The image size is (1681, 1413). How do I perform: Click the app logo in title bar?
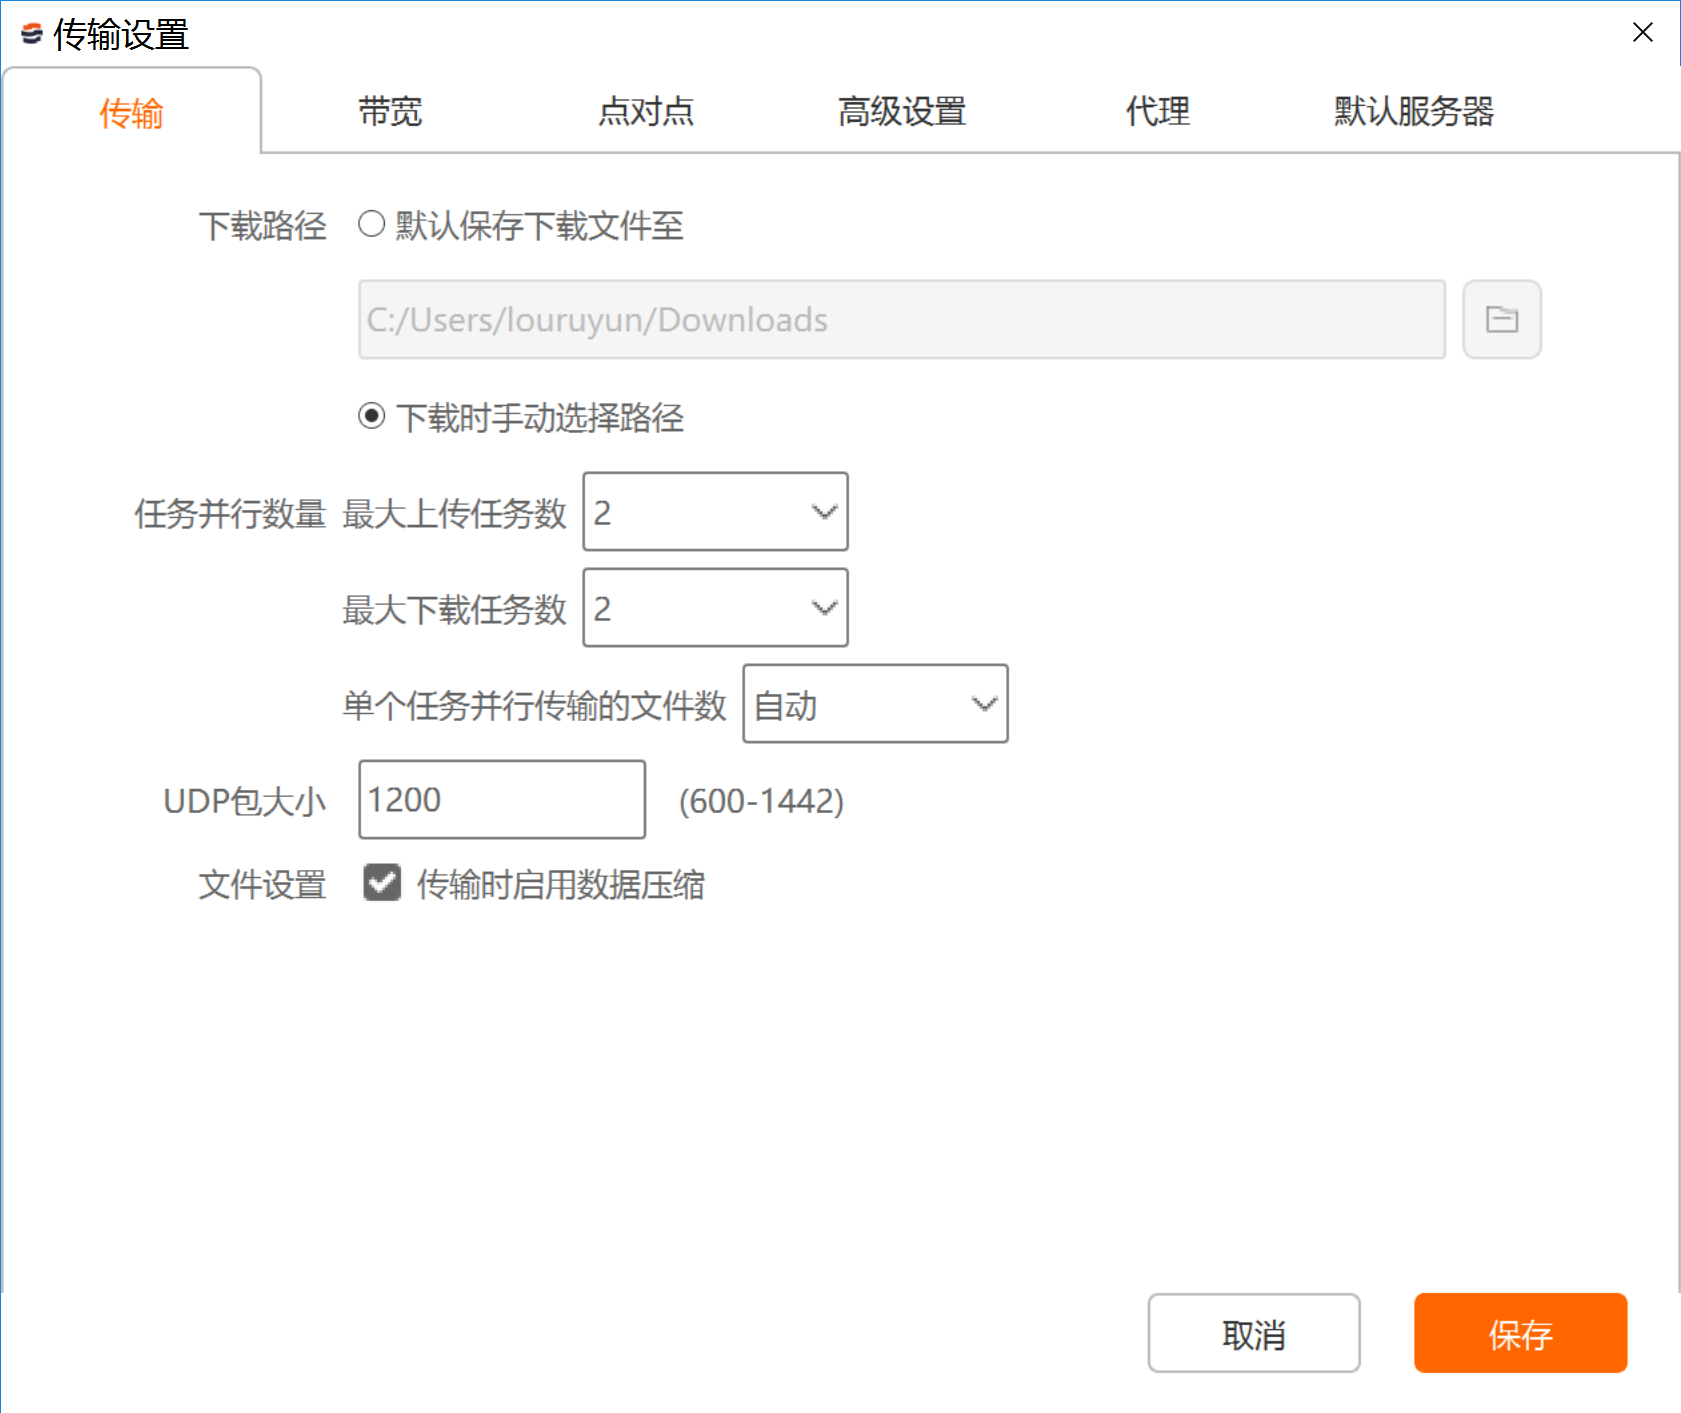[x=31, y=33]
